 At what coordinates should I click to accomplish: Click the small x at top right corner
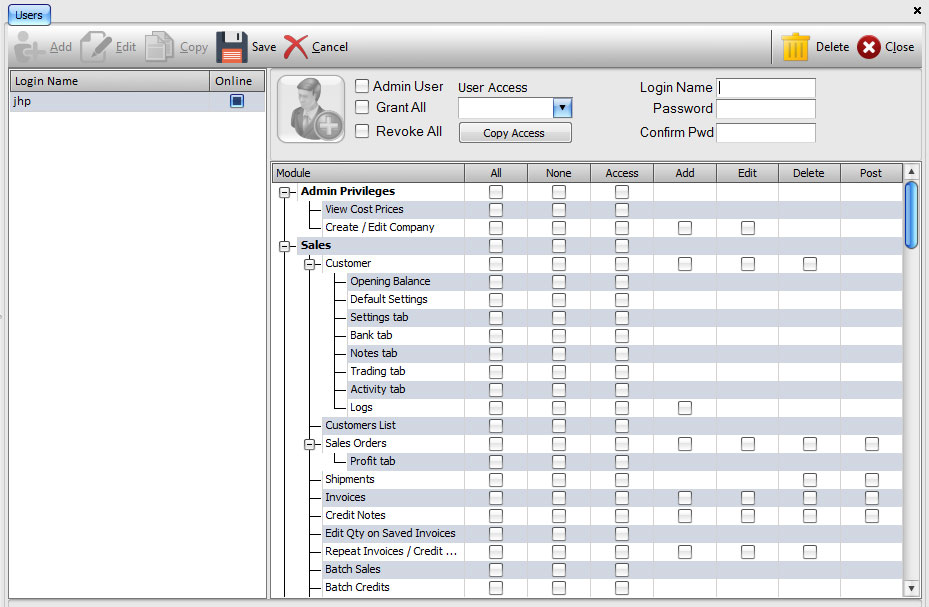click(x=917, y=10)
